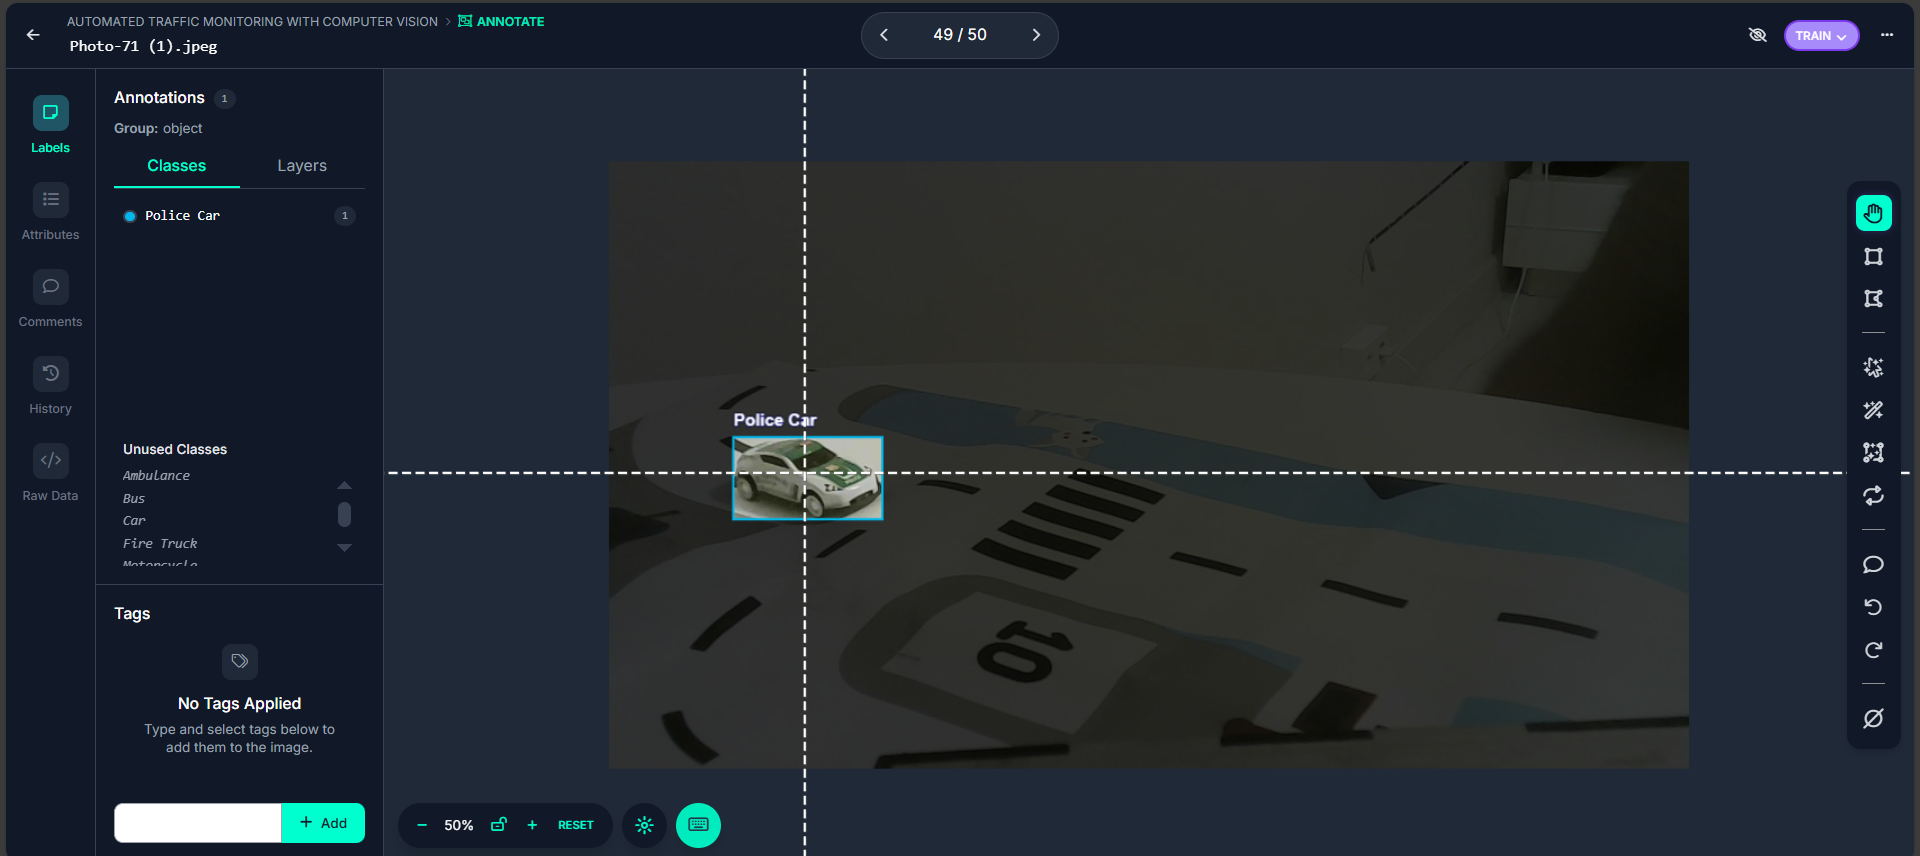Open the TRAIN dropdown
Screen dimensions: 1920x856
(x=1821, y=35)
